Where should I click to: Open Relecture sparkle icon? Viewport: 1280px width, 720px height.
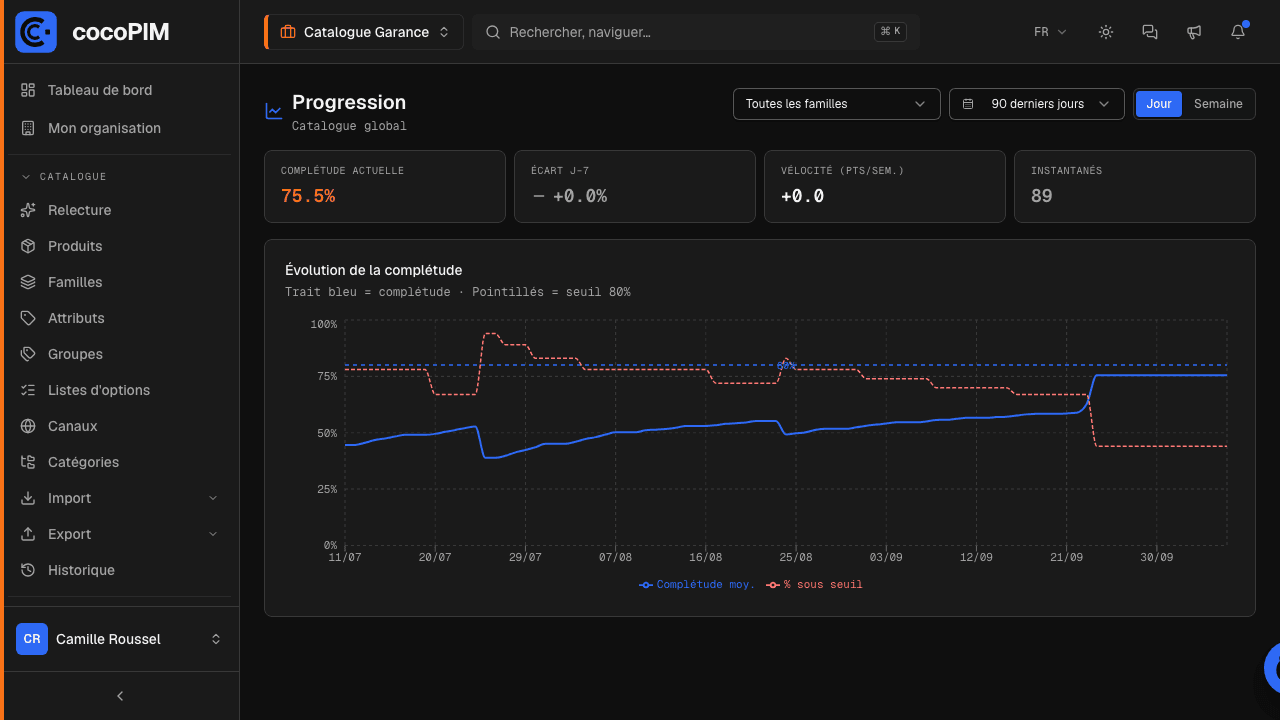tap(28, 210)
